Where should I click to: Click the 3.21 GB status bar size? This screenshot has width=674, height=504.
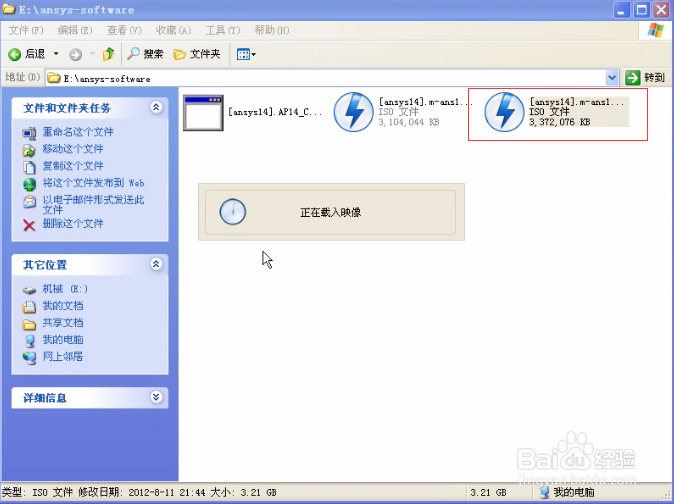pos(488,492)
